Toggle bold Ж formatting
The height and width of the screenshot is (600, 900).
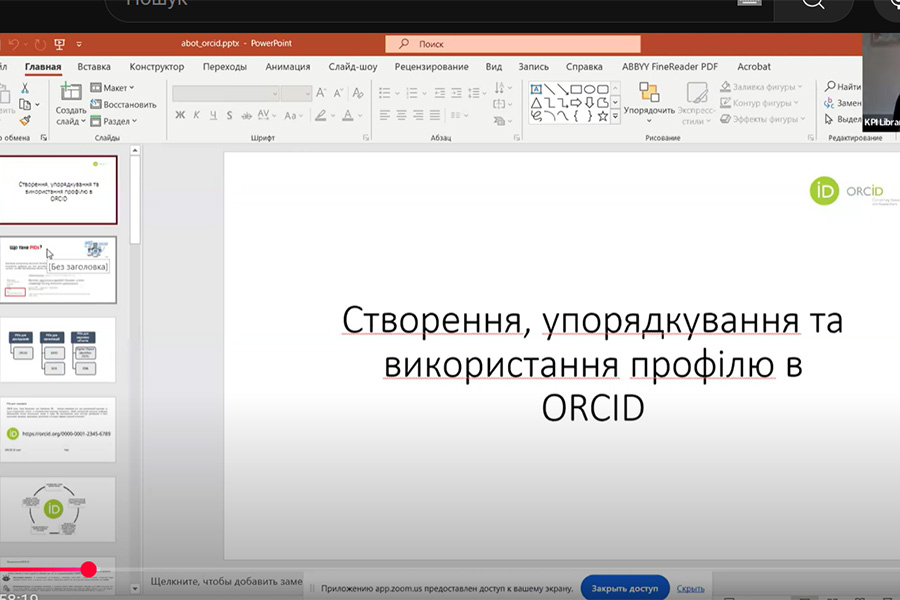[x=180, y=115]
